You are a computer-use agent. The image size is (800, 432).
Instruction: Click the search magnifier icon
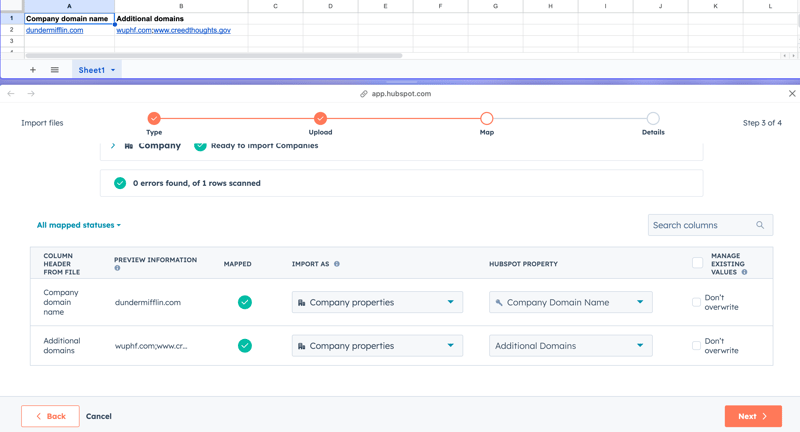point(760,225)
